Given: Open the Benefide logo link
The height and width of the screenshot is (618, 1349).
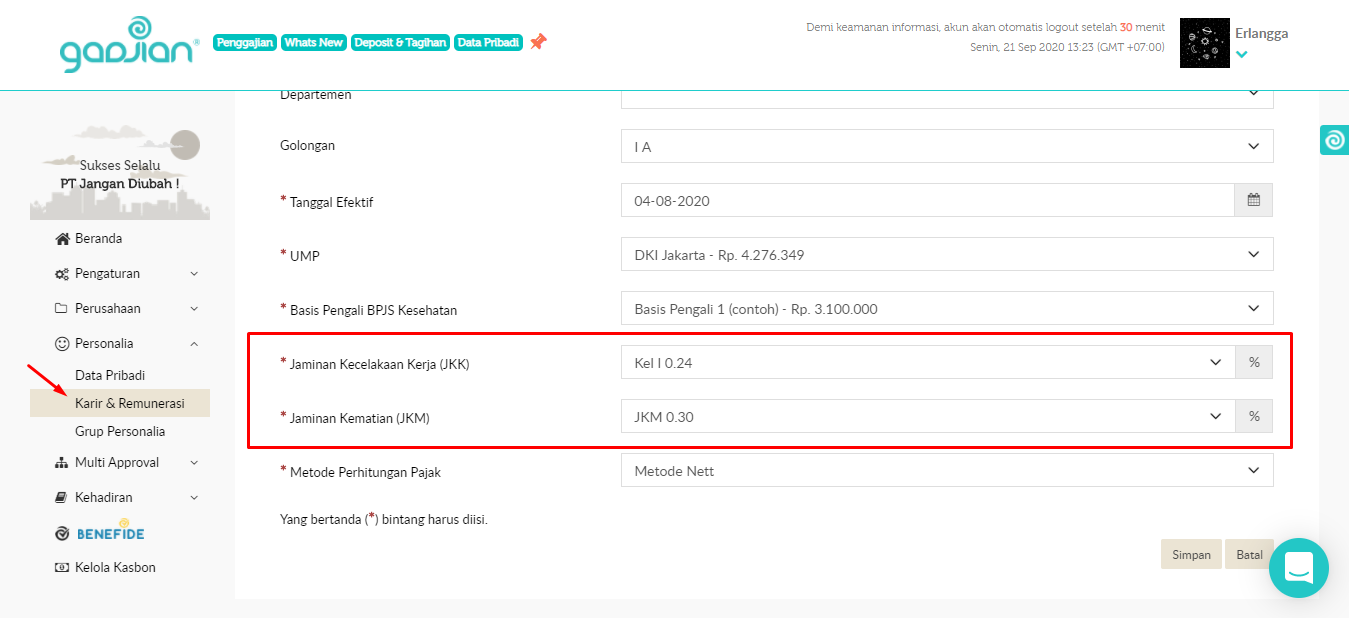Looking at the screenshot, I should tap(100, 531).
